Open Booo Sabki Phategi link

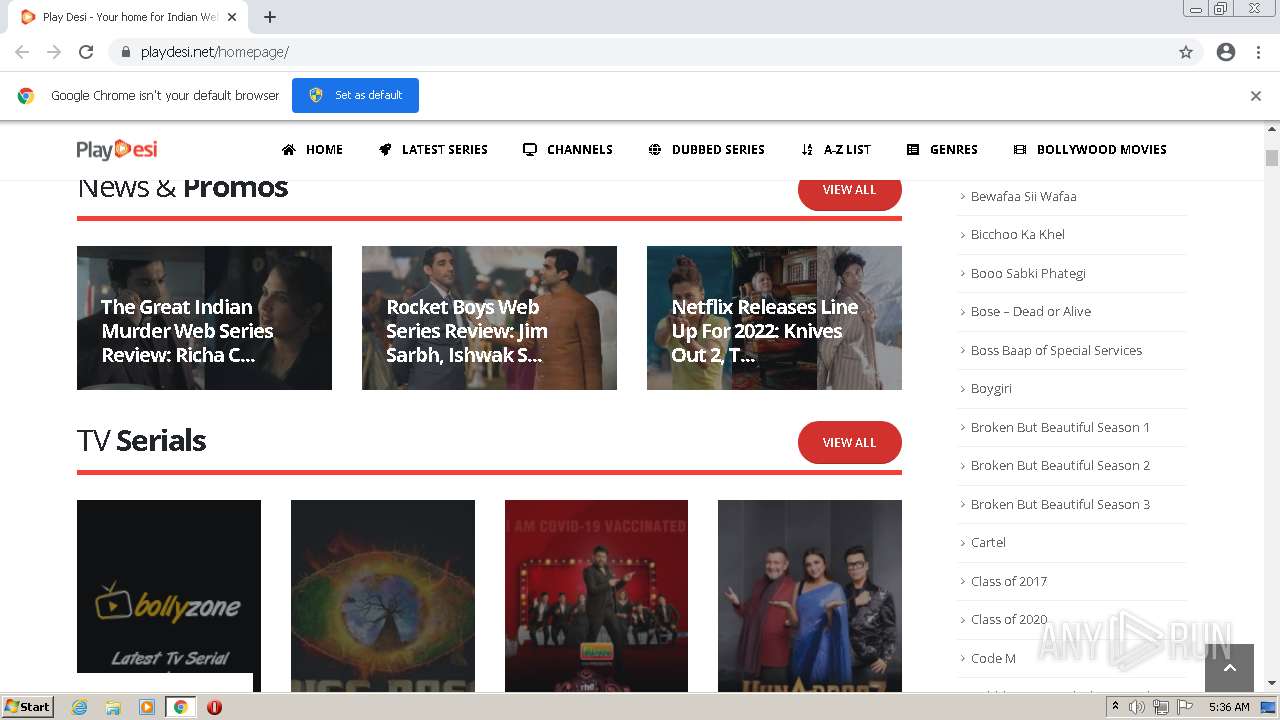point(1028,273)
